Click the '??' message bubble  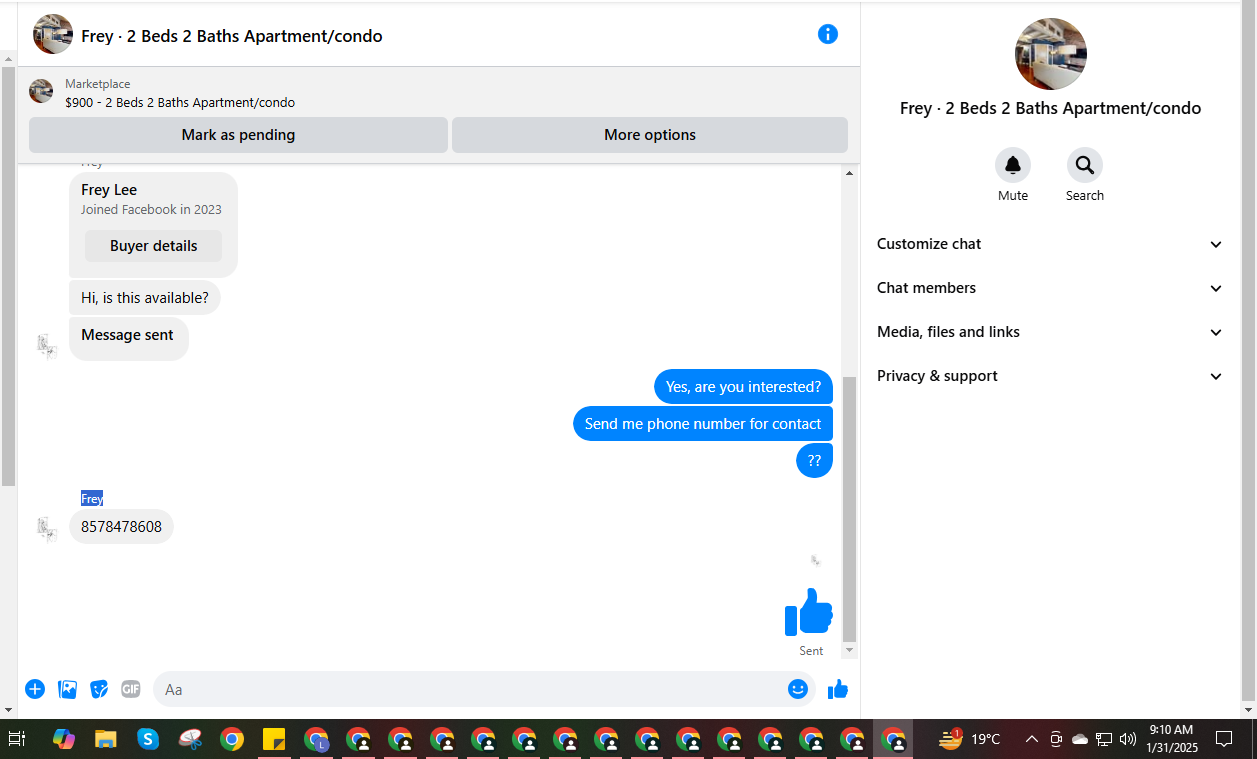[x=814, y=461]
